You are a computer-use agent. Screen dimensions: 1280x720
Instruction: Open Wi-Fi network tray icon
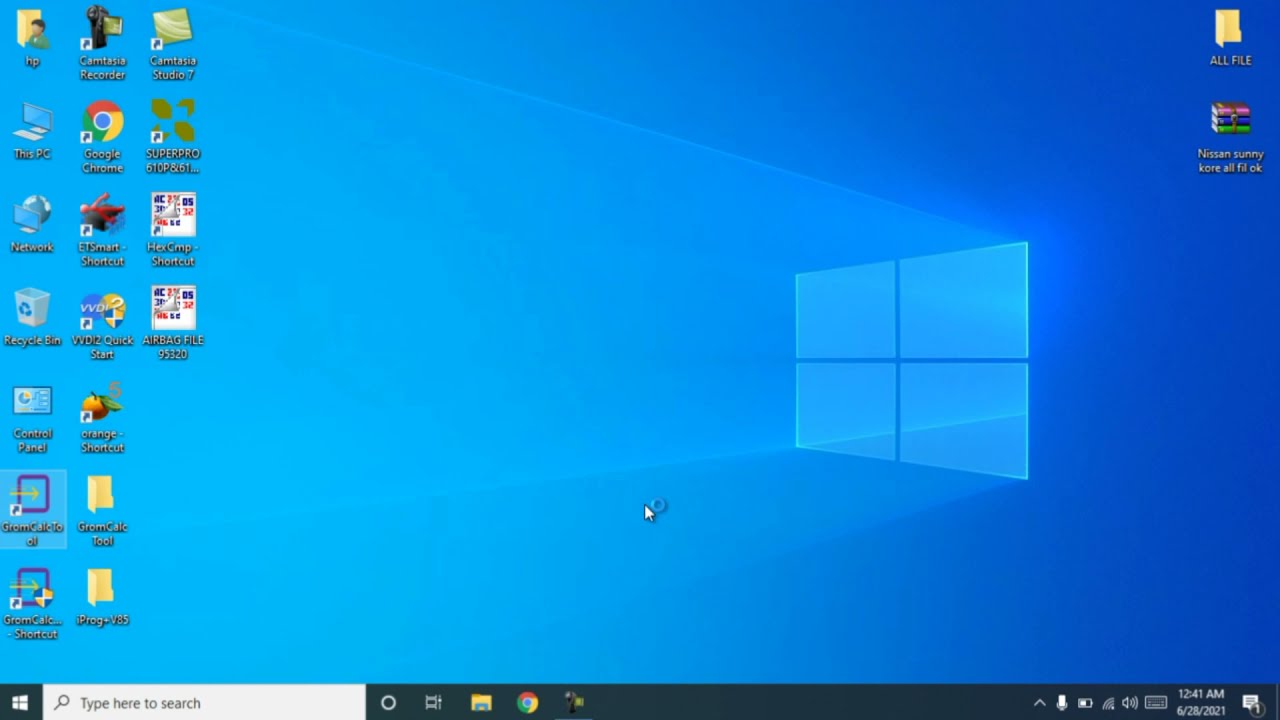[1108, 703]
